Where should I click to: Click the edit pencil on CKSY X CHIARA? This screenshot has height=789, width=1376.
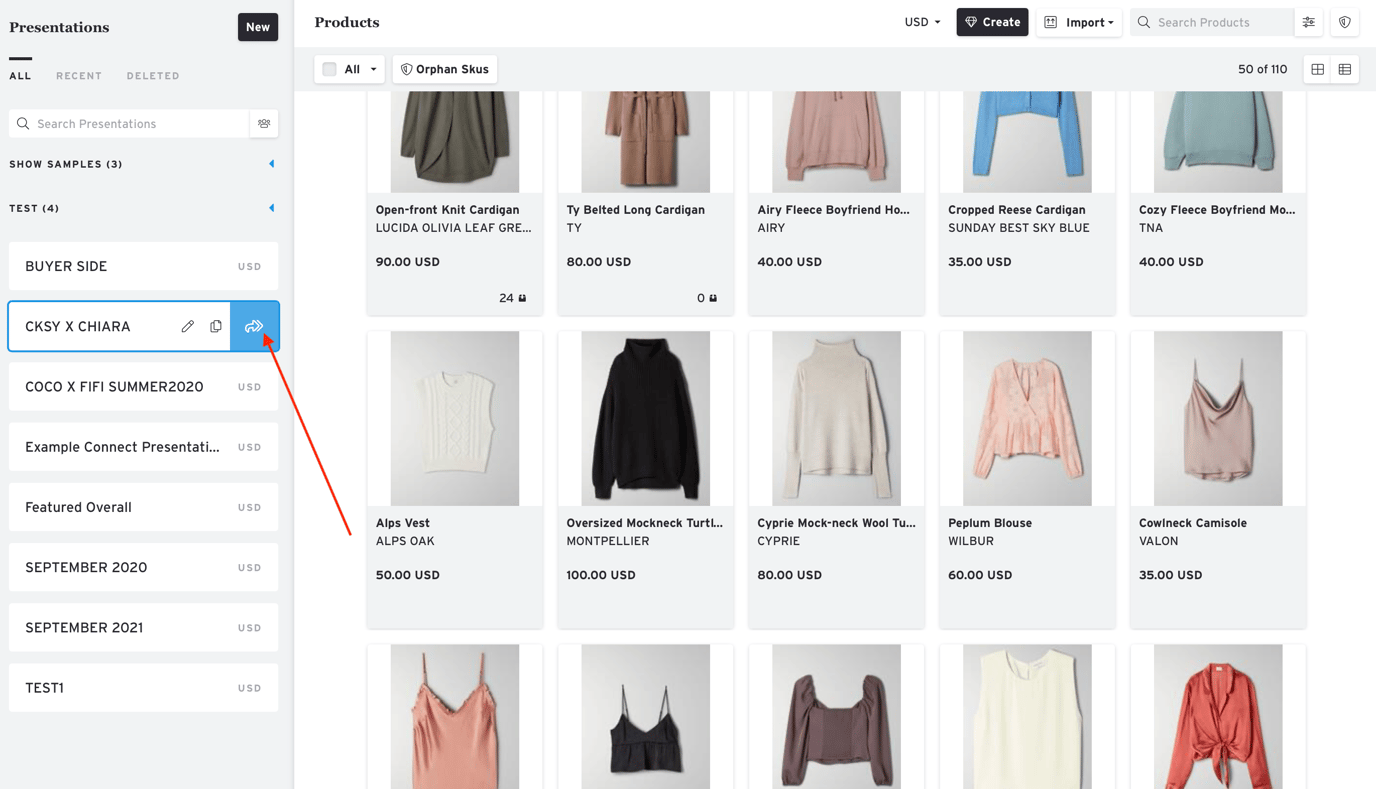188,326
